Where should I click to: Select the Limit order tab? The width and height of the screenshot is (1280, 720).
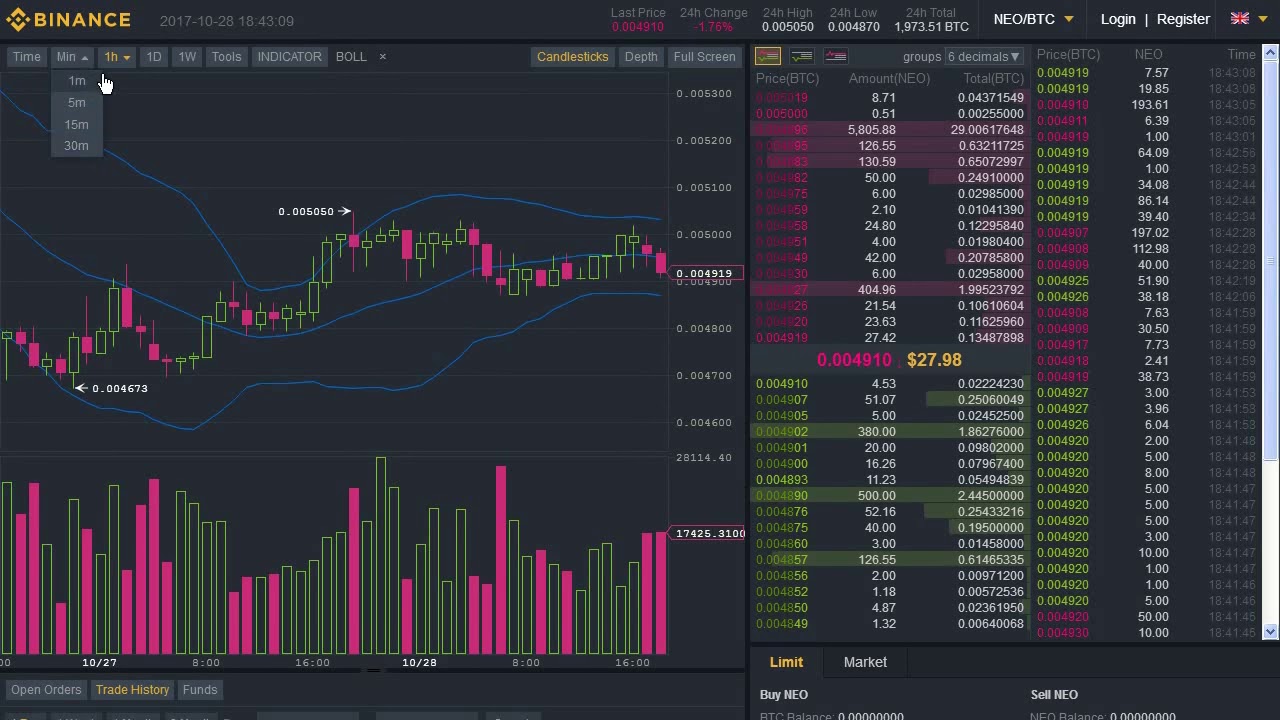tap(786, 662)
